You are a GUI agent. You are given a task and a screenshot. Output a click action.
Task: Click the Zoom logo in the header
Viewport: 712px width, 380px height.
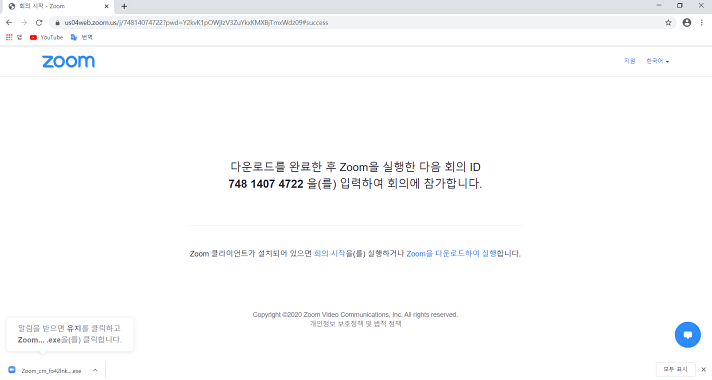coord(69,61)
